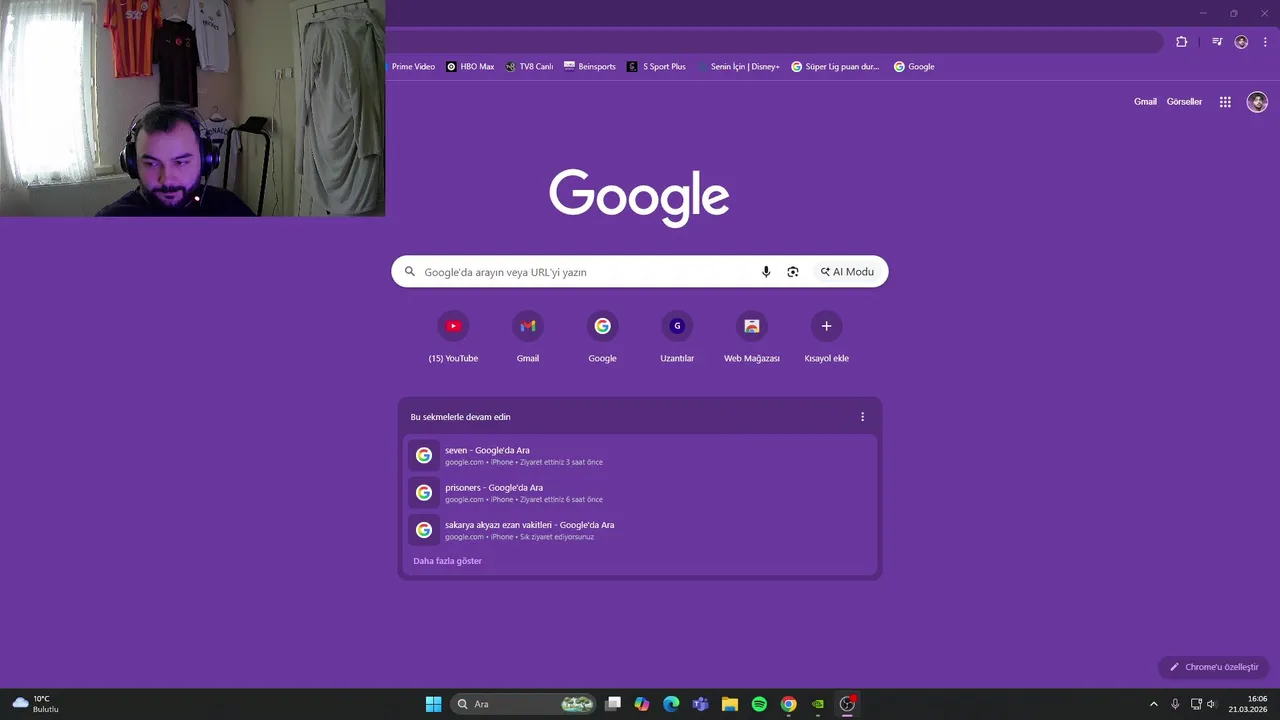Viewport: 1280px width, 720px height.
Task: Open Microsoft Teams from the taskbar
Action: pos(700,704)
